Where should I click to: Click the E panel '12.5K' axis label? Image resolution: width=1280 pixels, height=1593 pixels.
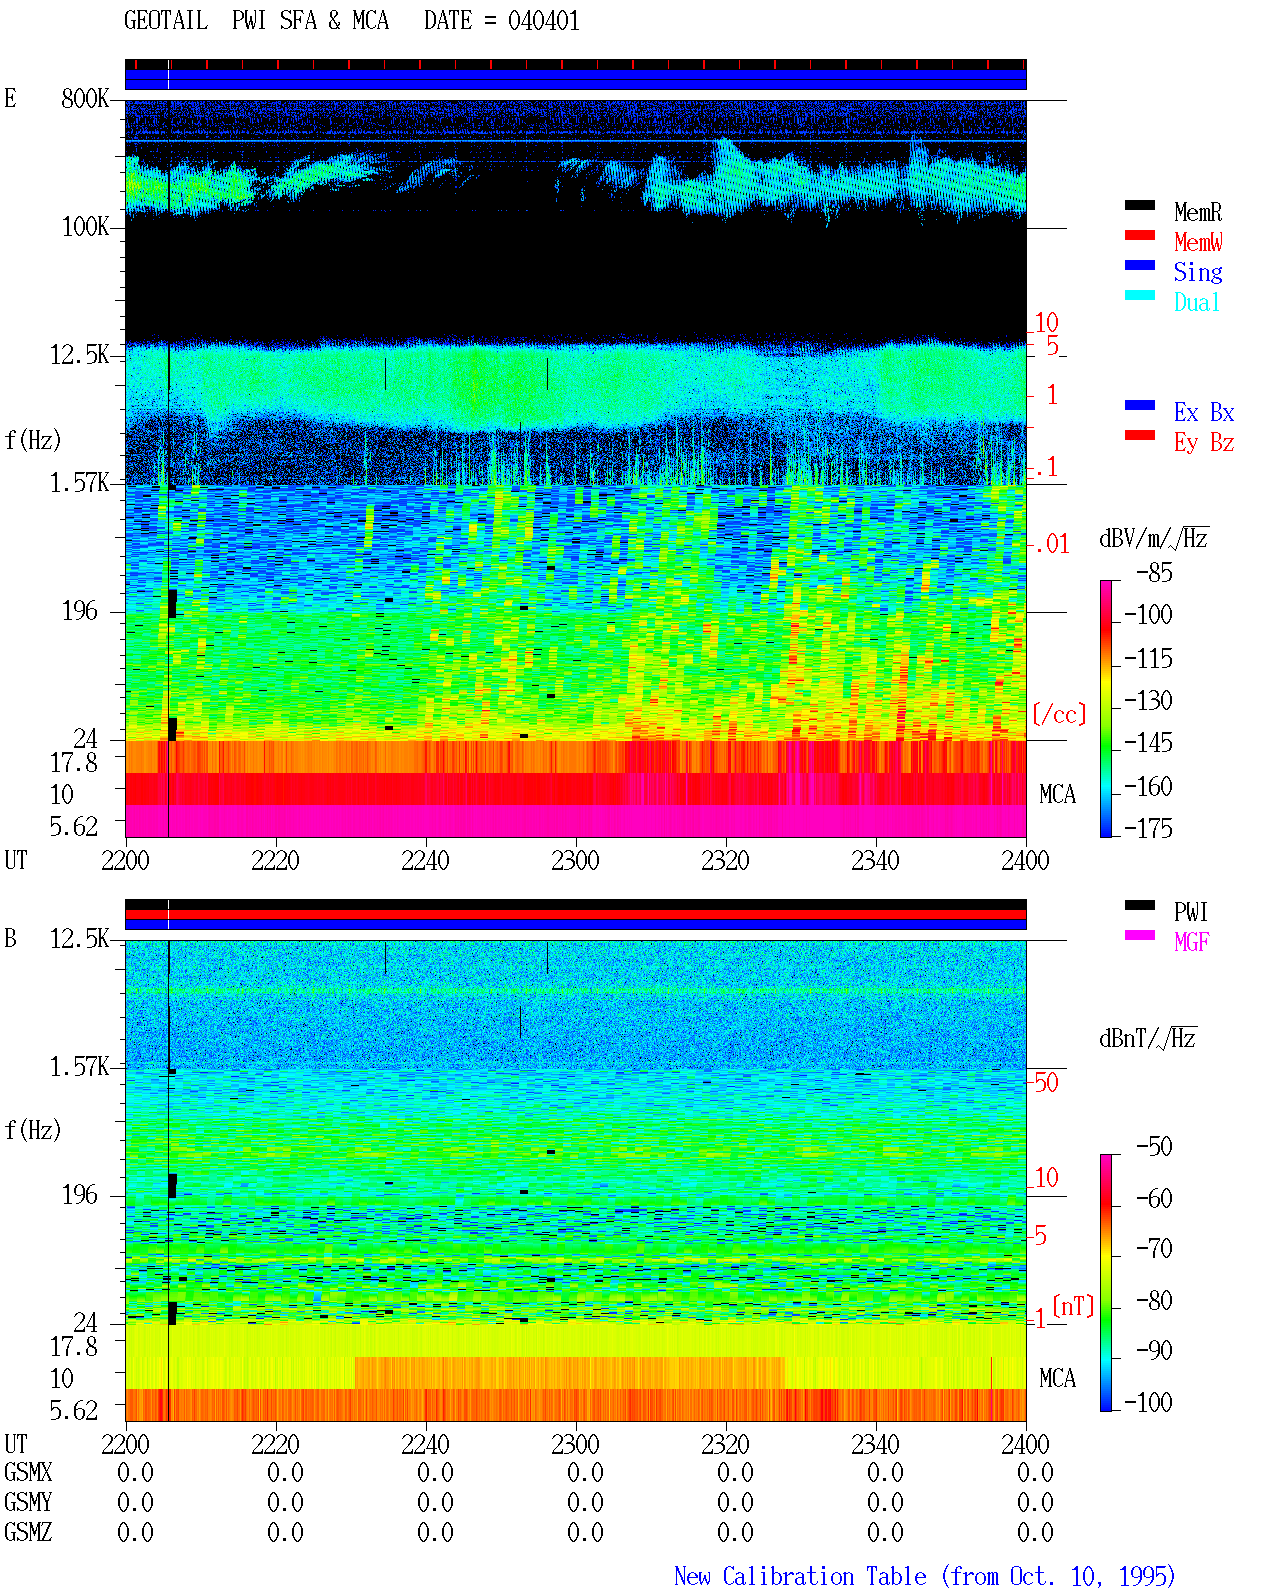(x=79, y=355)
